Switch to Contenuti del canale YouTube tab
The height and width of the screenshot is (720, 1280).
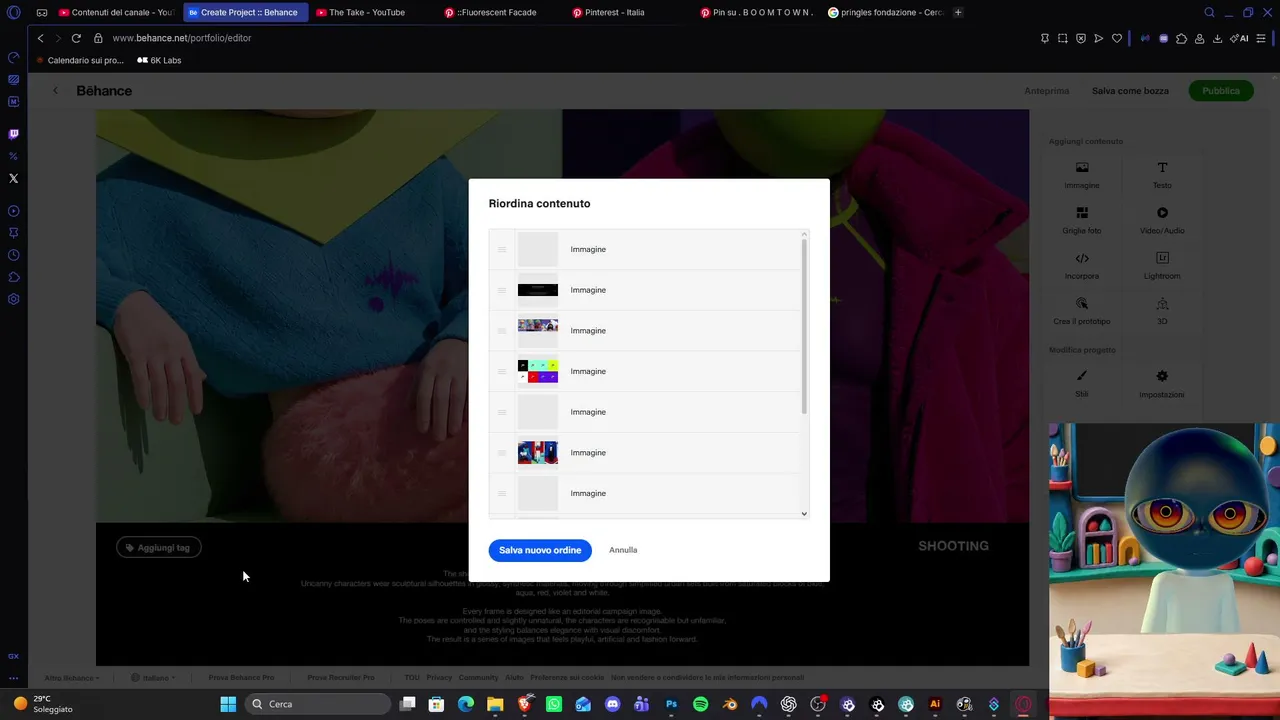pos(116,13)
